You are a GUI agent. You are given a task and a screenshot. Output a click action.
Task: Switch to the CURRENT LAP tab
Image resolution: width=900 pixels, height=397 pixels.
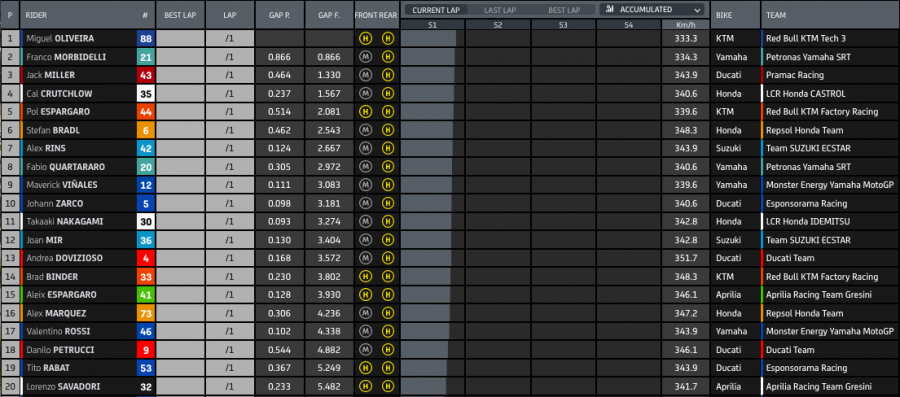pyautogui.click(x=437, y=10)
